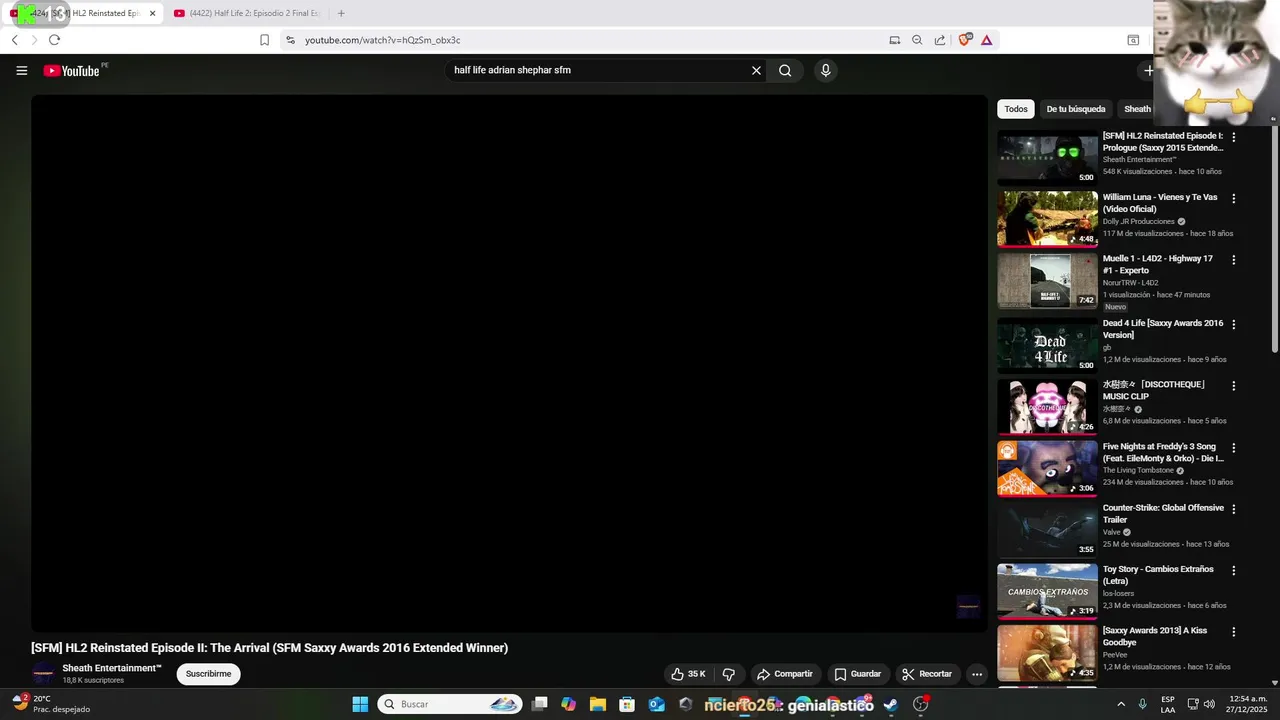Open Recortar clip button
This screenshot has width=1280, height=720.
tap(926, 674)
